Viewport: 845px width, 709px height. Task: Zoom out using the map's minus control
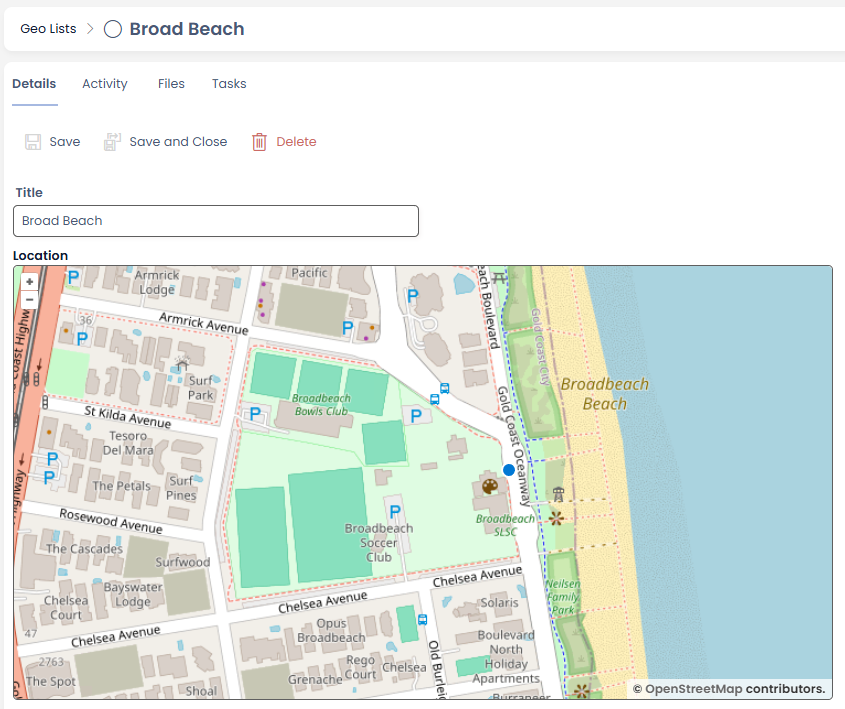point(29,299)
